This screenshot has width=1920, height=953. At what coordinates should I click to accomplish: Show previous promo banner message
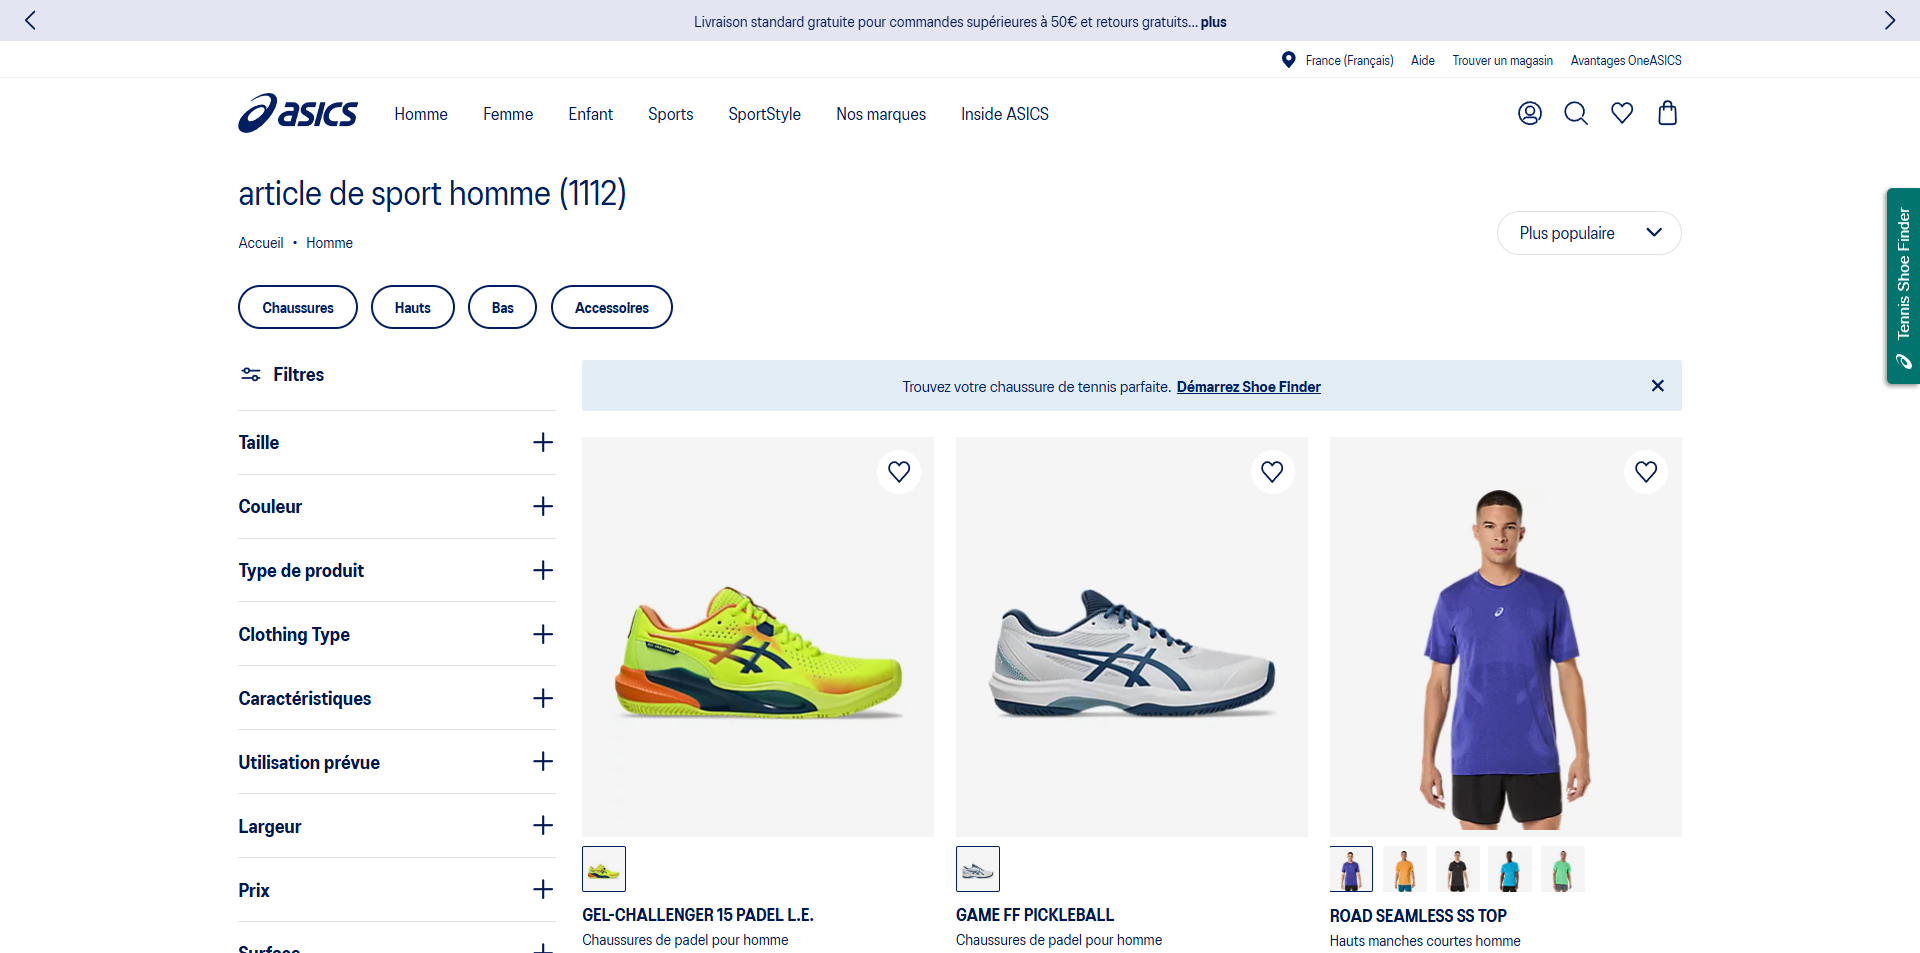30,20
